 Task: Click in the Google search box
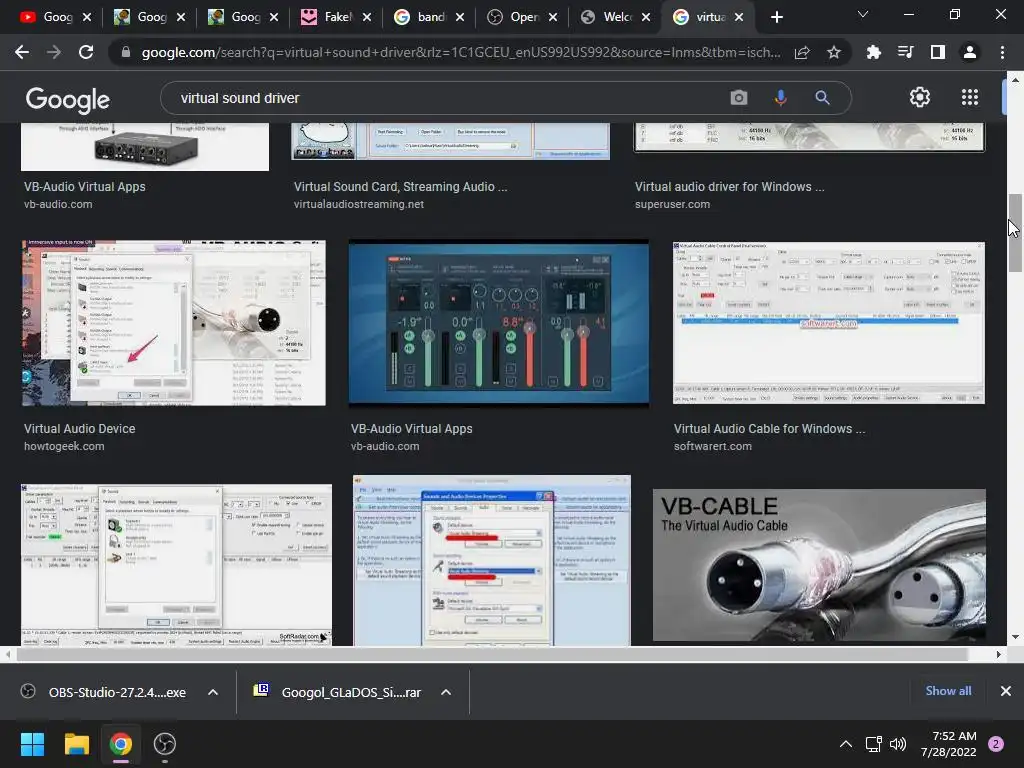pos(444,98)
